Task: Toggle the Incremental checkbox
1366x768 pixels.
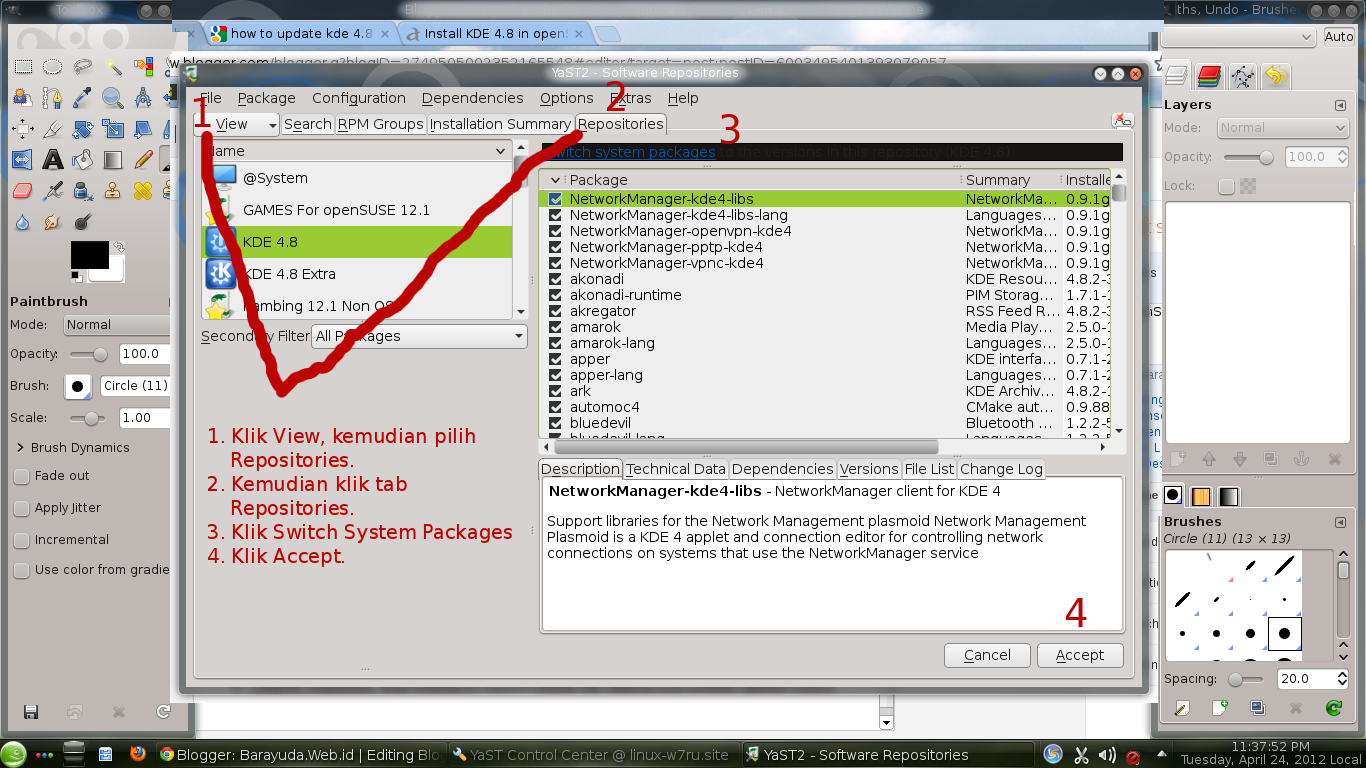Action: tap(21, 540)
